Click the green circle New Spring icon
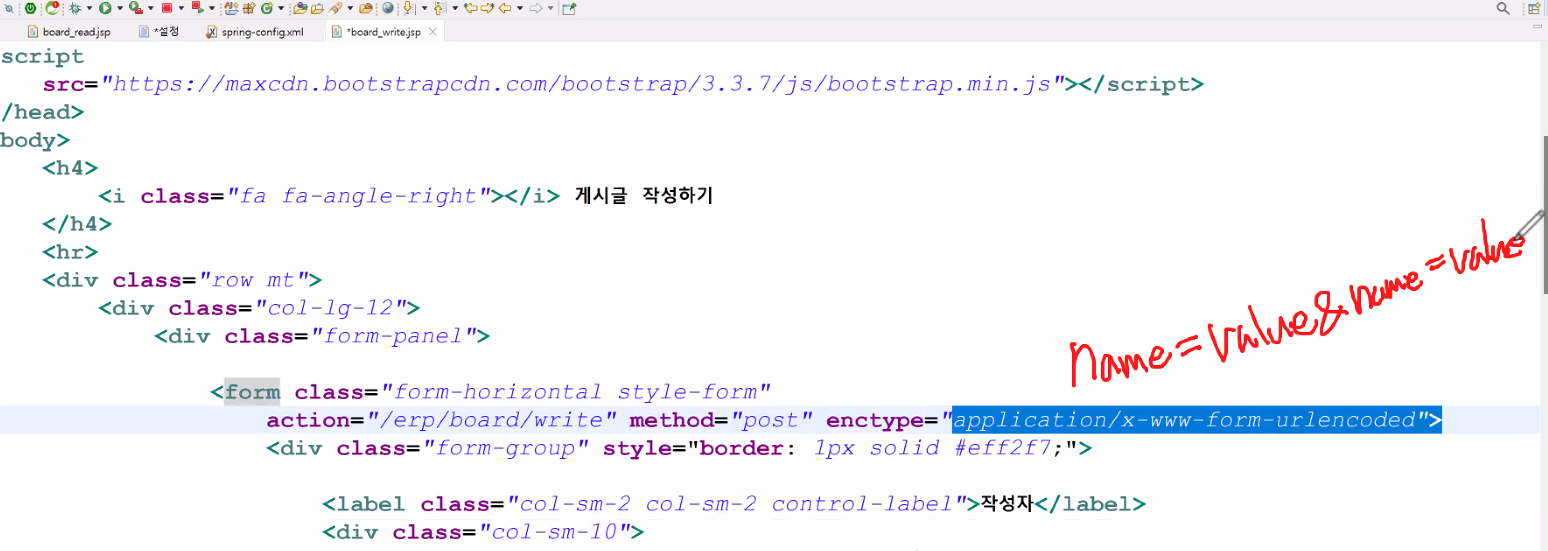Viewport: 1548px width, 551px height. pyautogui.click(x=266, y=8)
